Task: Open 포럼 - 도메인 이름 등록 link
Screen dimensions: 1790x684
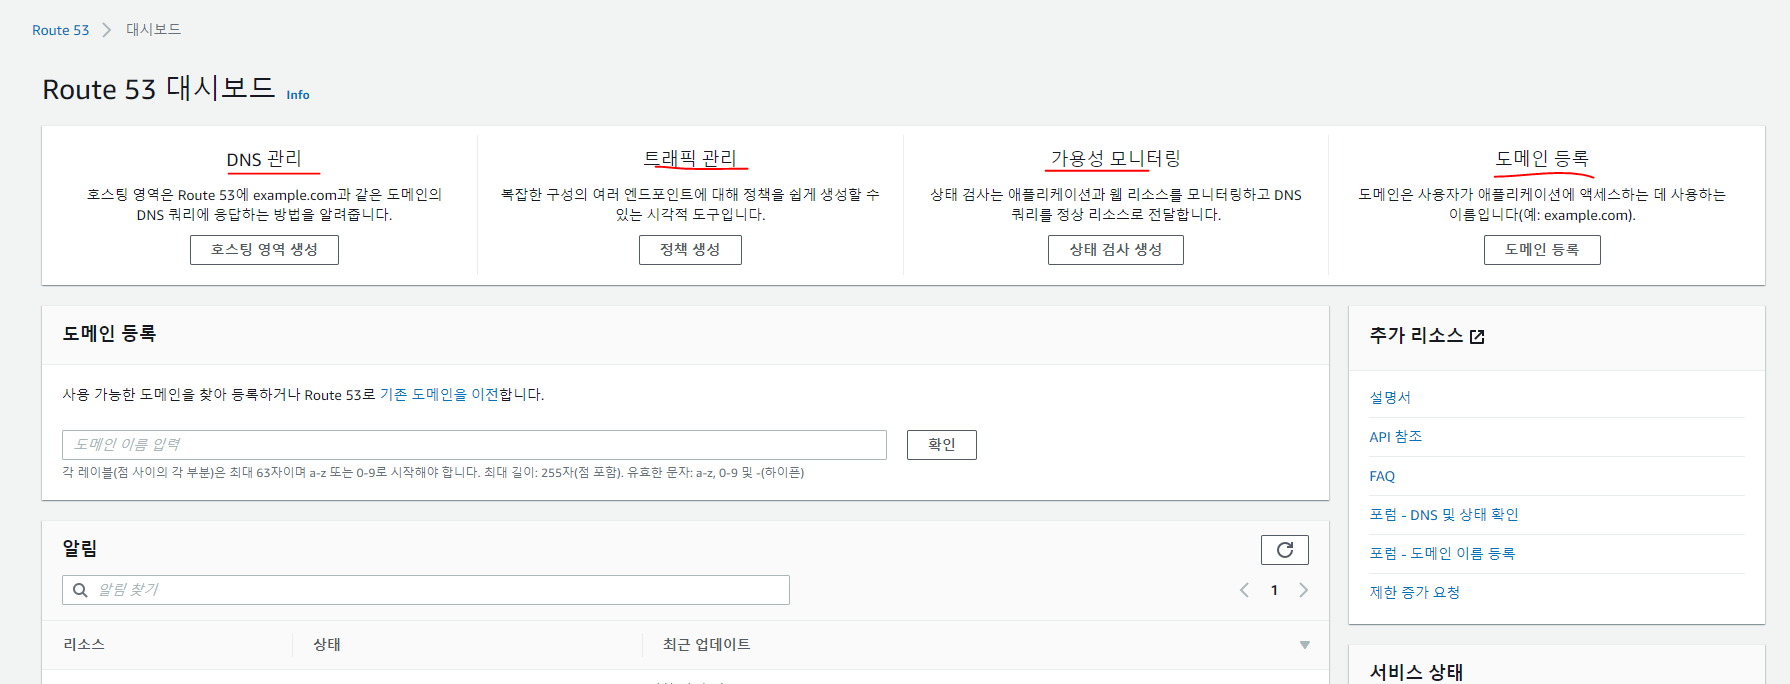Action: pos(1442,554)
